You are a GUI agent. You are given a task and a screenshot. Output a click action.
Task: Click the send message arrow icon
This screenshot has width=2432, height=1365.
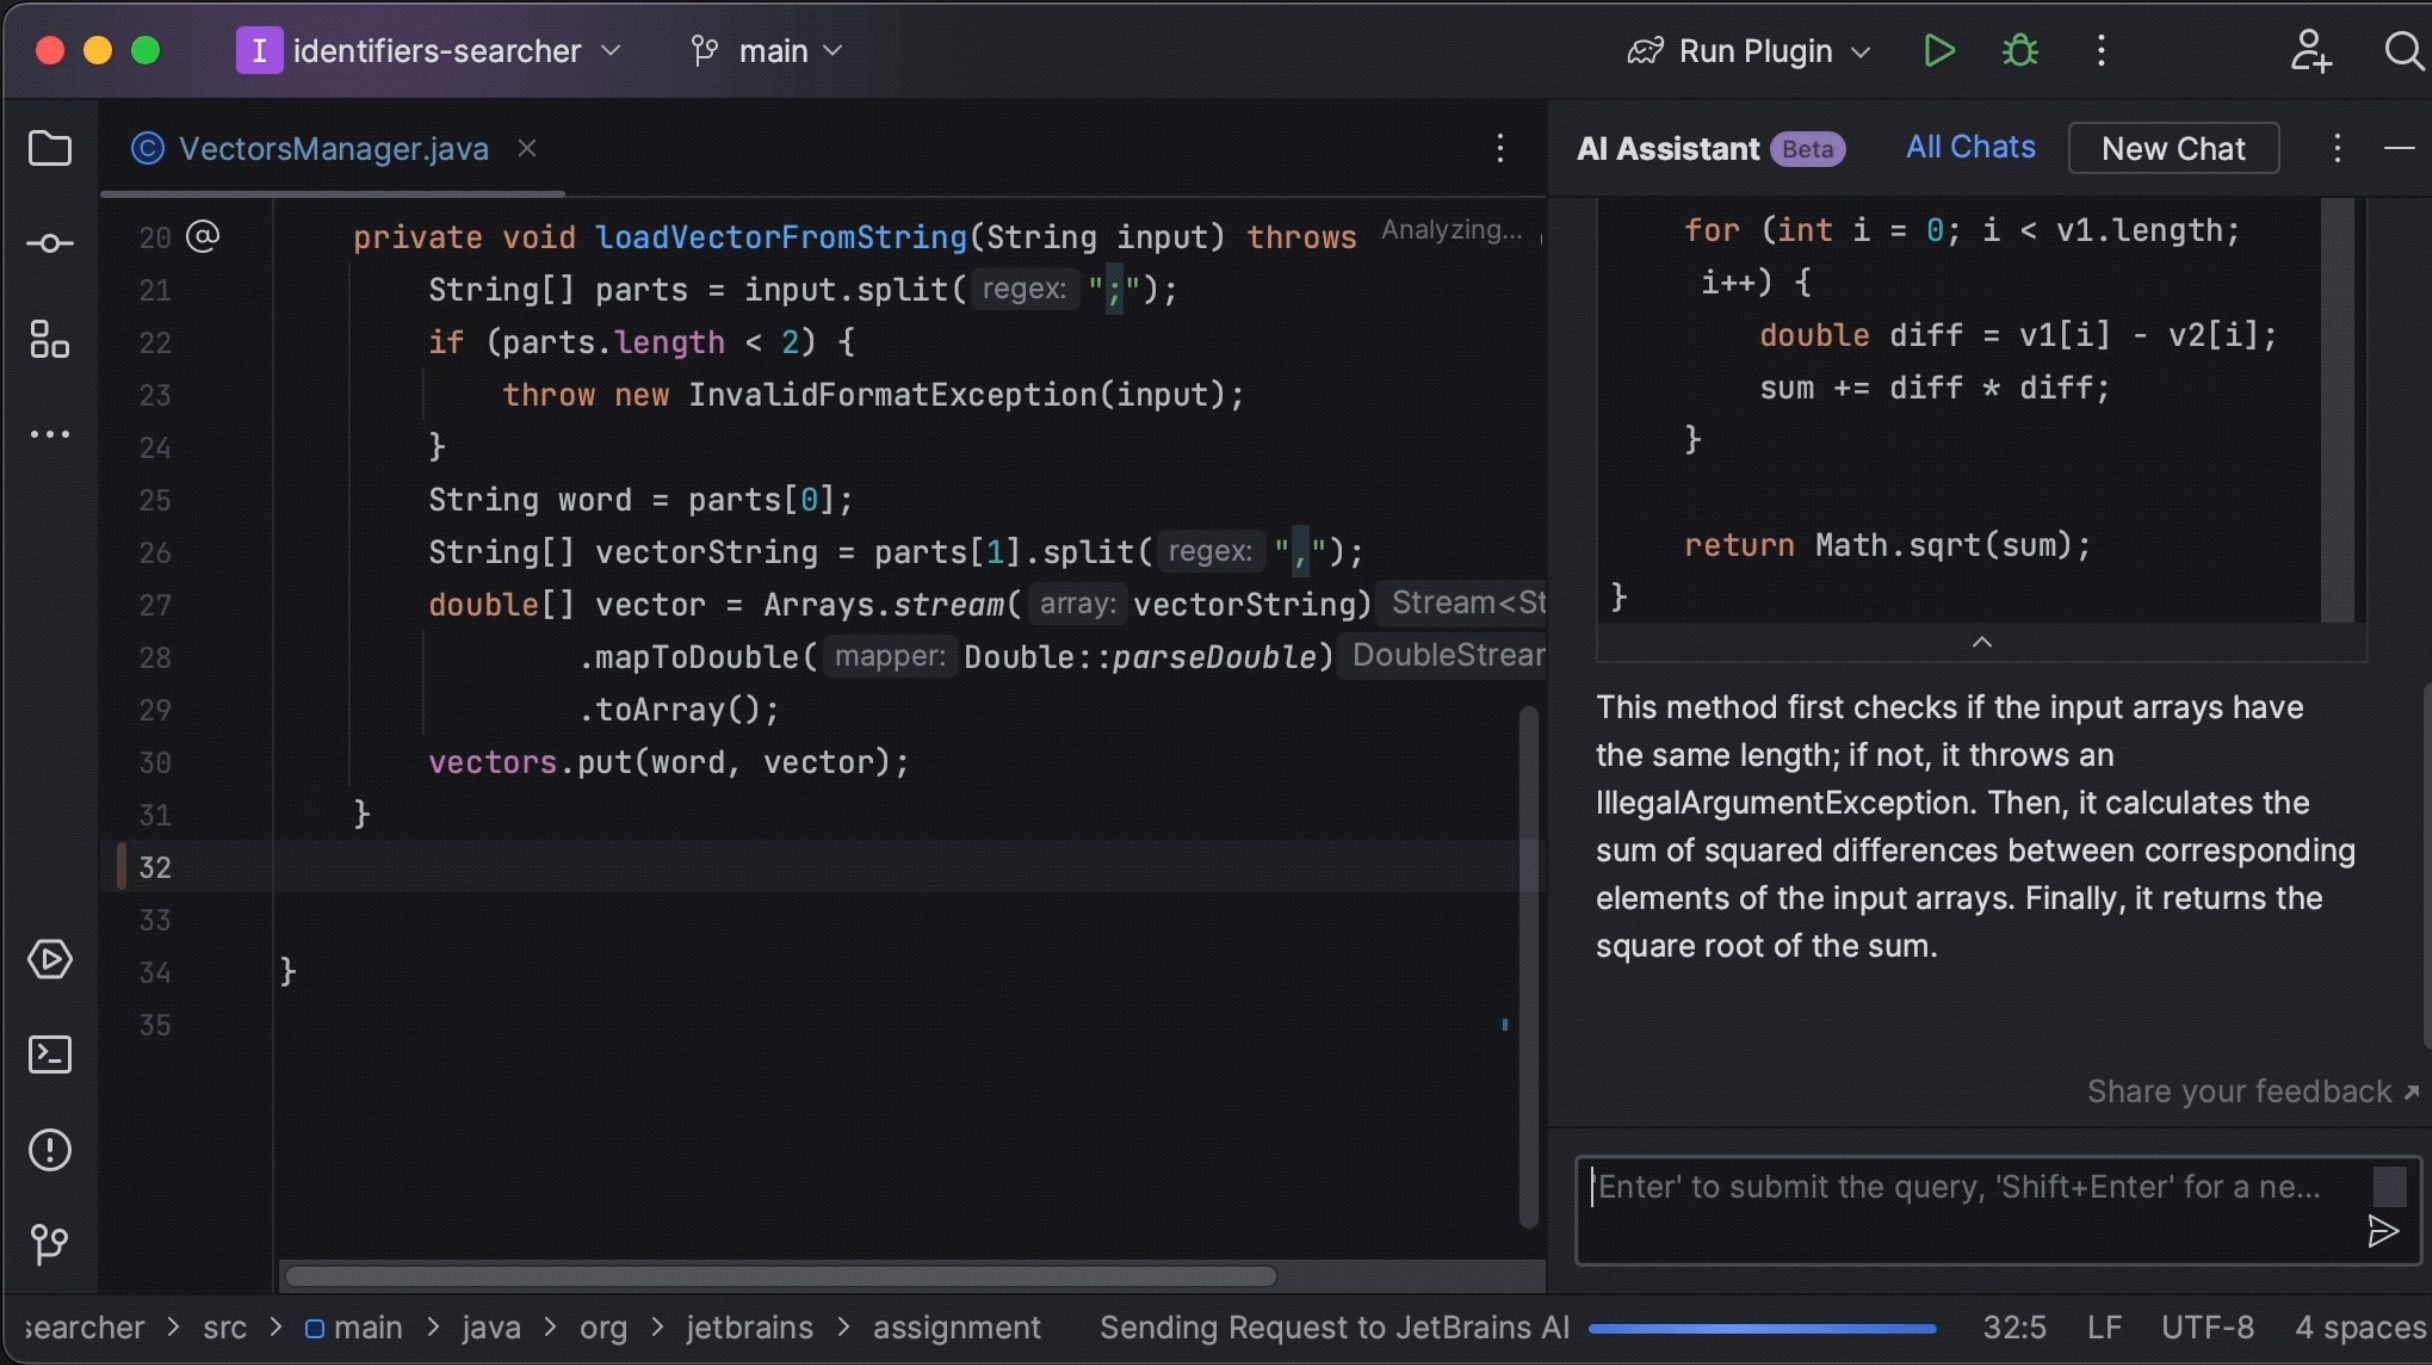[2383, 1232]
